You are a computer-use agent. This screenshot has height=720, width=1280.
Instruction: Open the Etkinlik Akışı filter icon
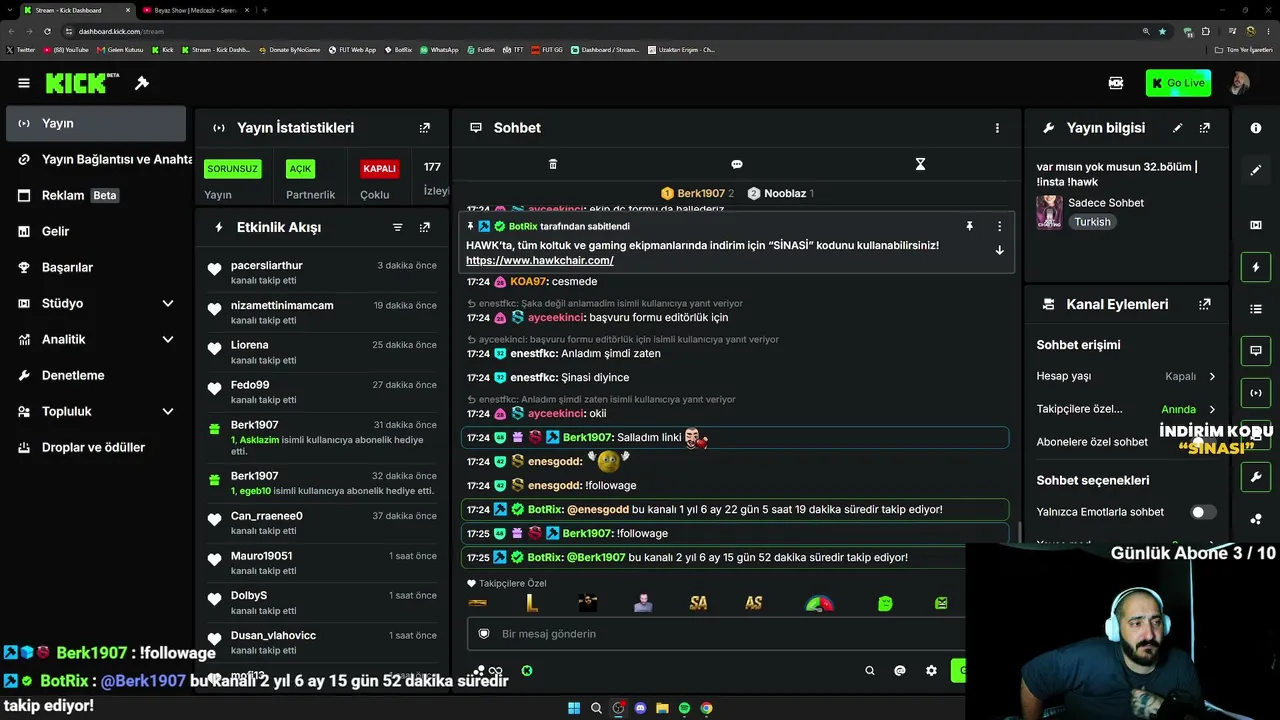[x=398, y=228]
